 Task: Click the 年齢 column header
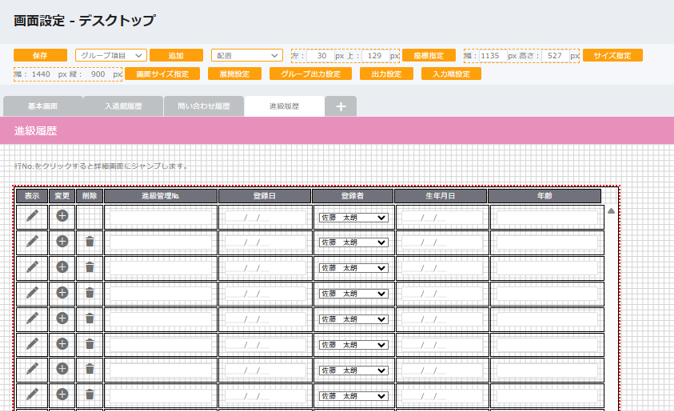tap(545, 196)
